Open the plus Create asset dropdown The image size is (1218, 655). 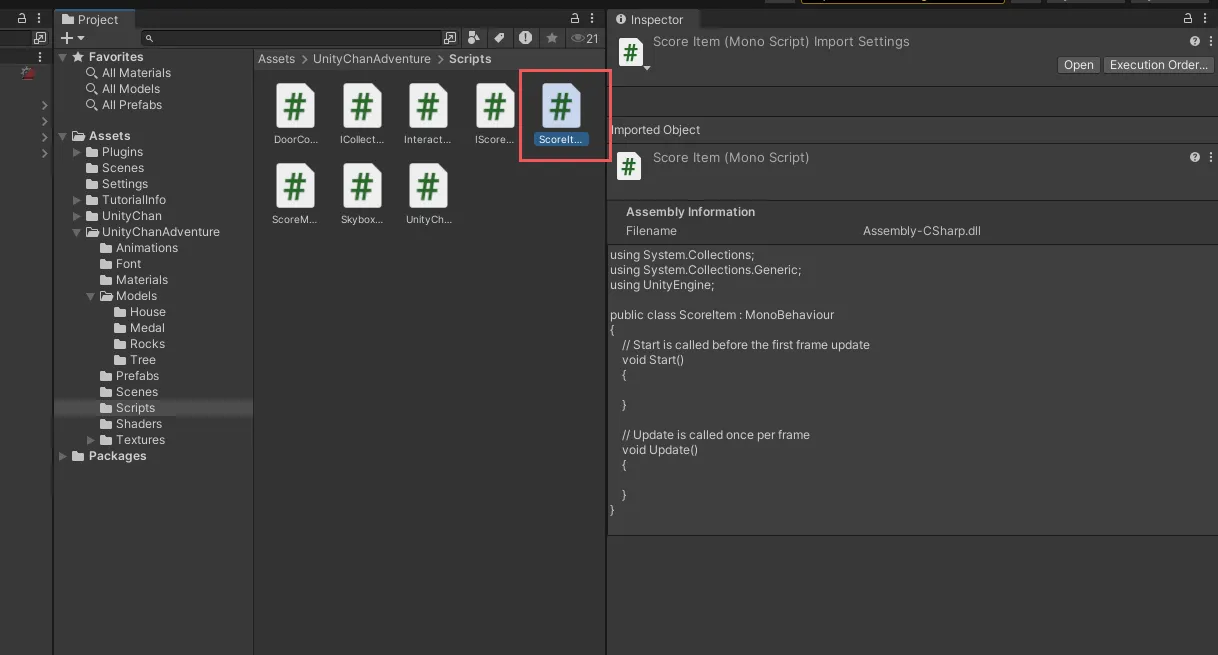(73, 38)
